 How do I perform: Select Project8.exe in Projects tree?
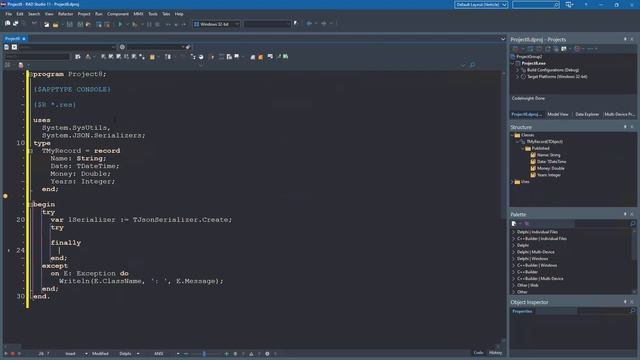(x=533, y=63)
